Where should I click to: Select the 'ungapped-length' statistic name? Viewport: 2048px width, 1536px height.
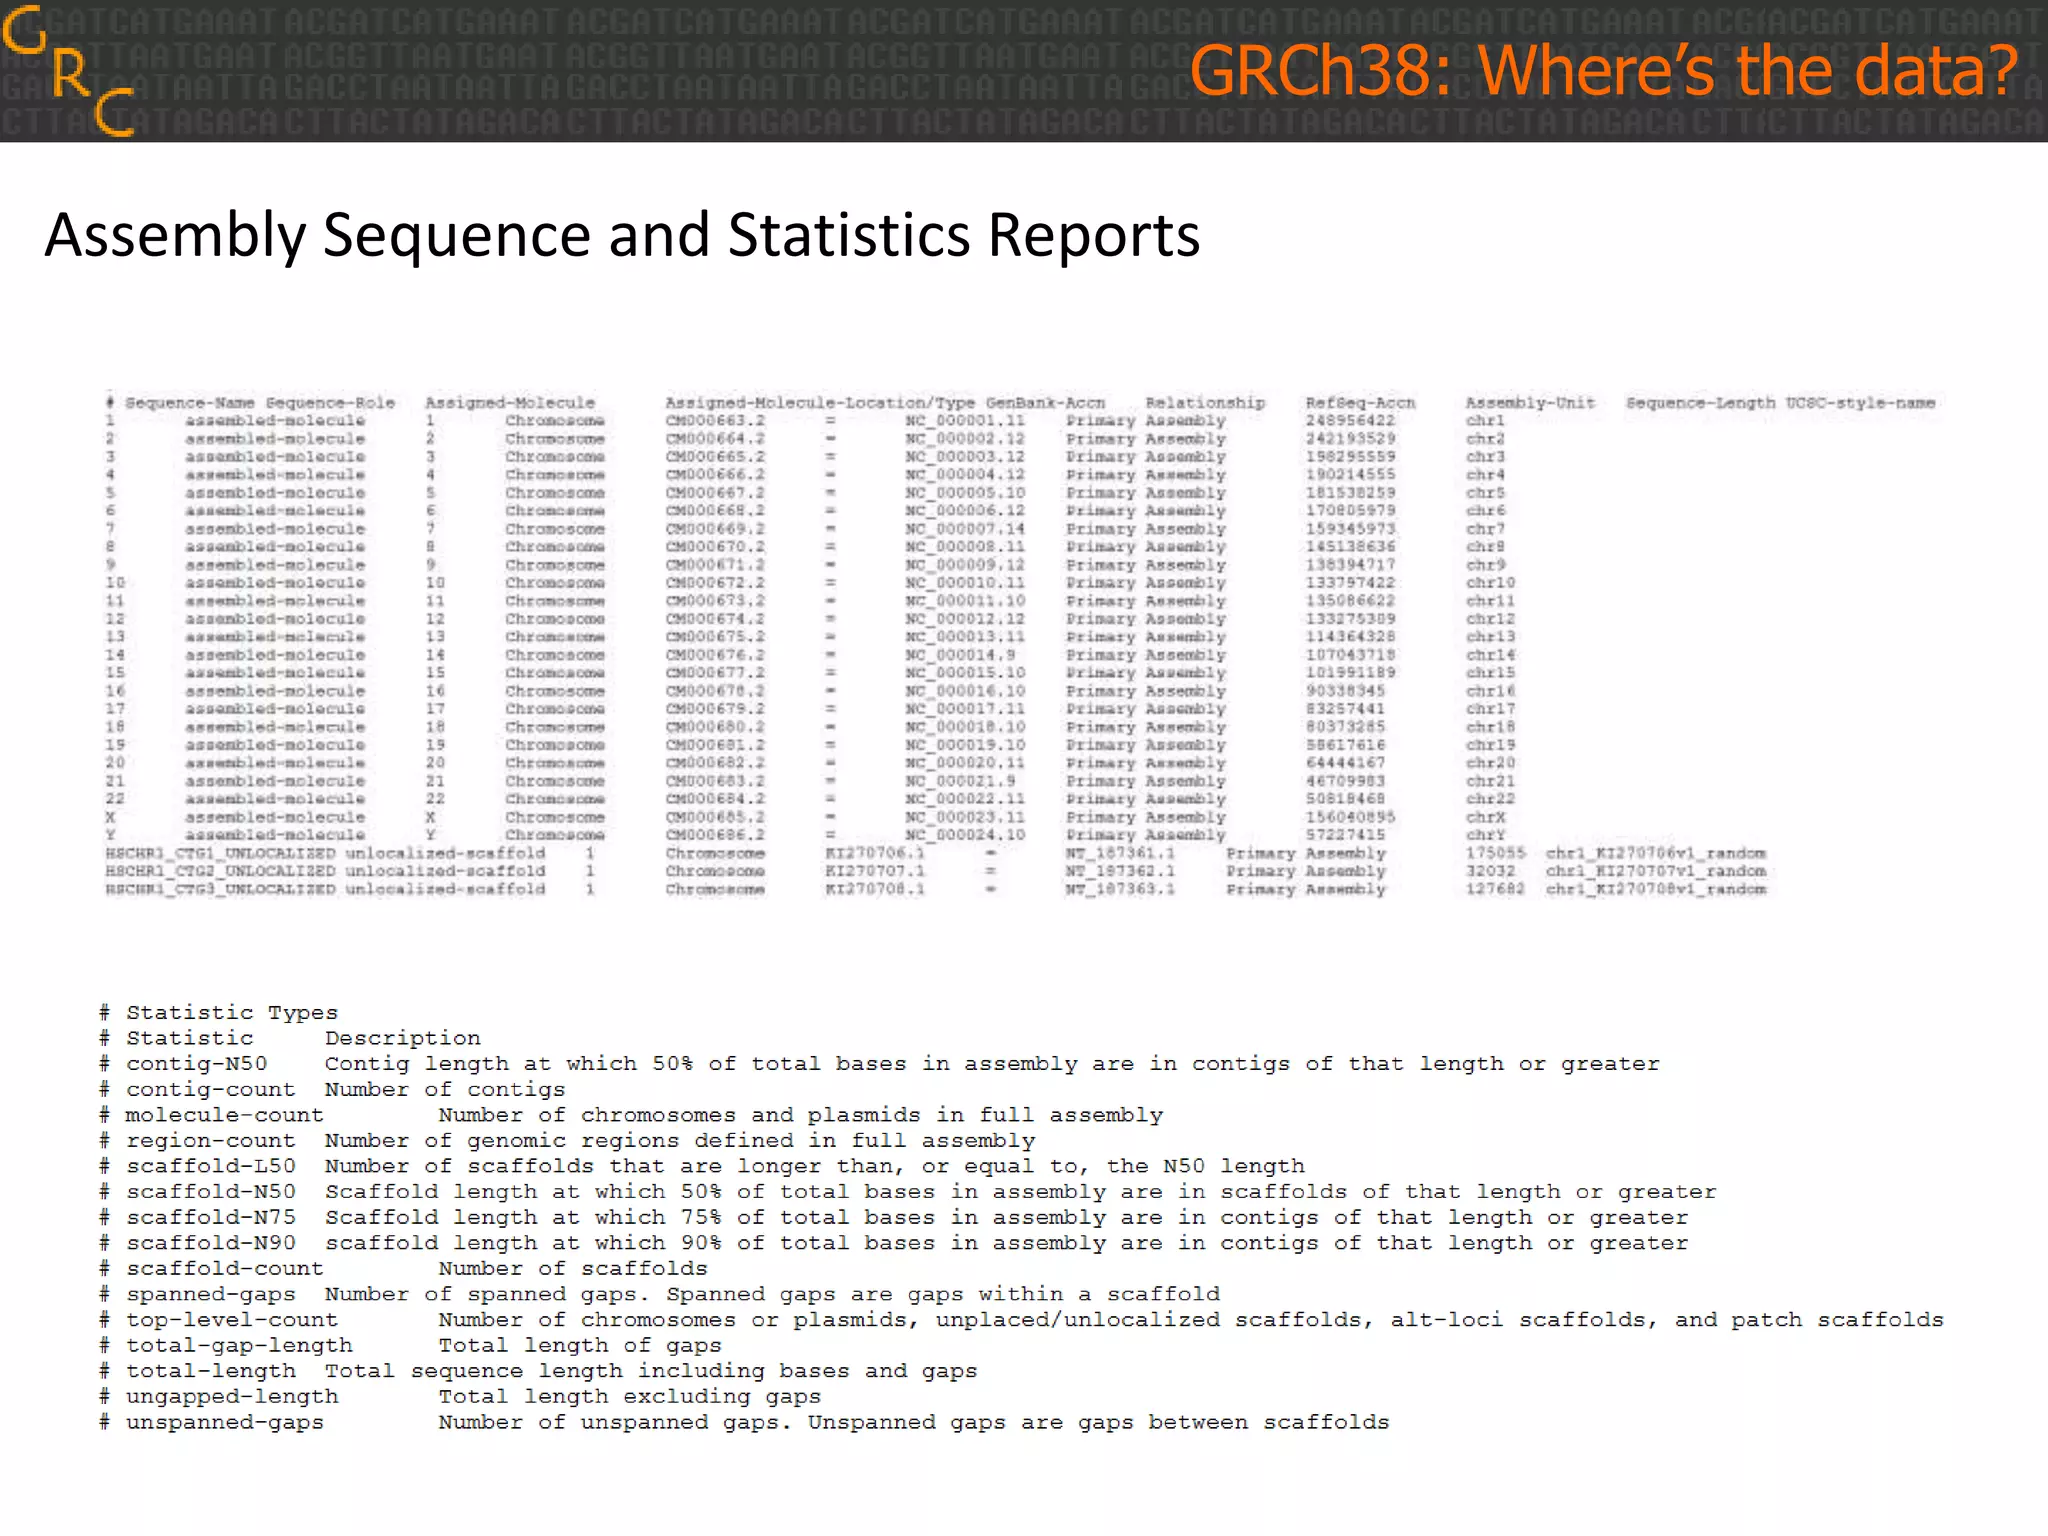pyautogui.click(x=232, y=1397)
